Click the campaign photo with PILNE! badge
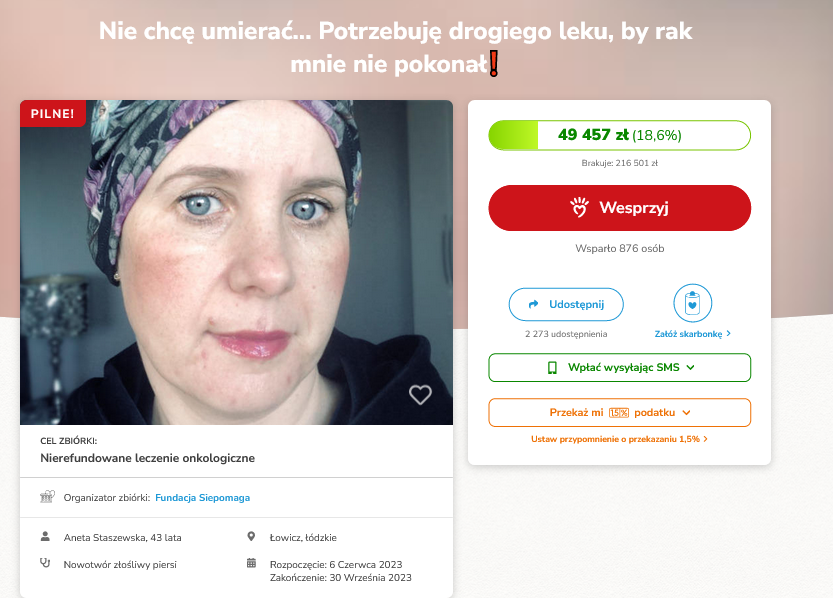 click(x=236, y=262)
